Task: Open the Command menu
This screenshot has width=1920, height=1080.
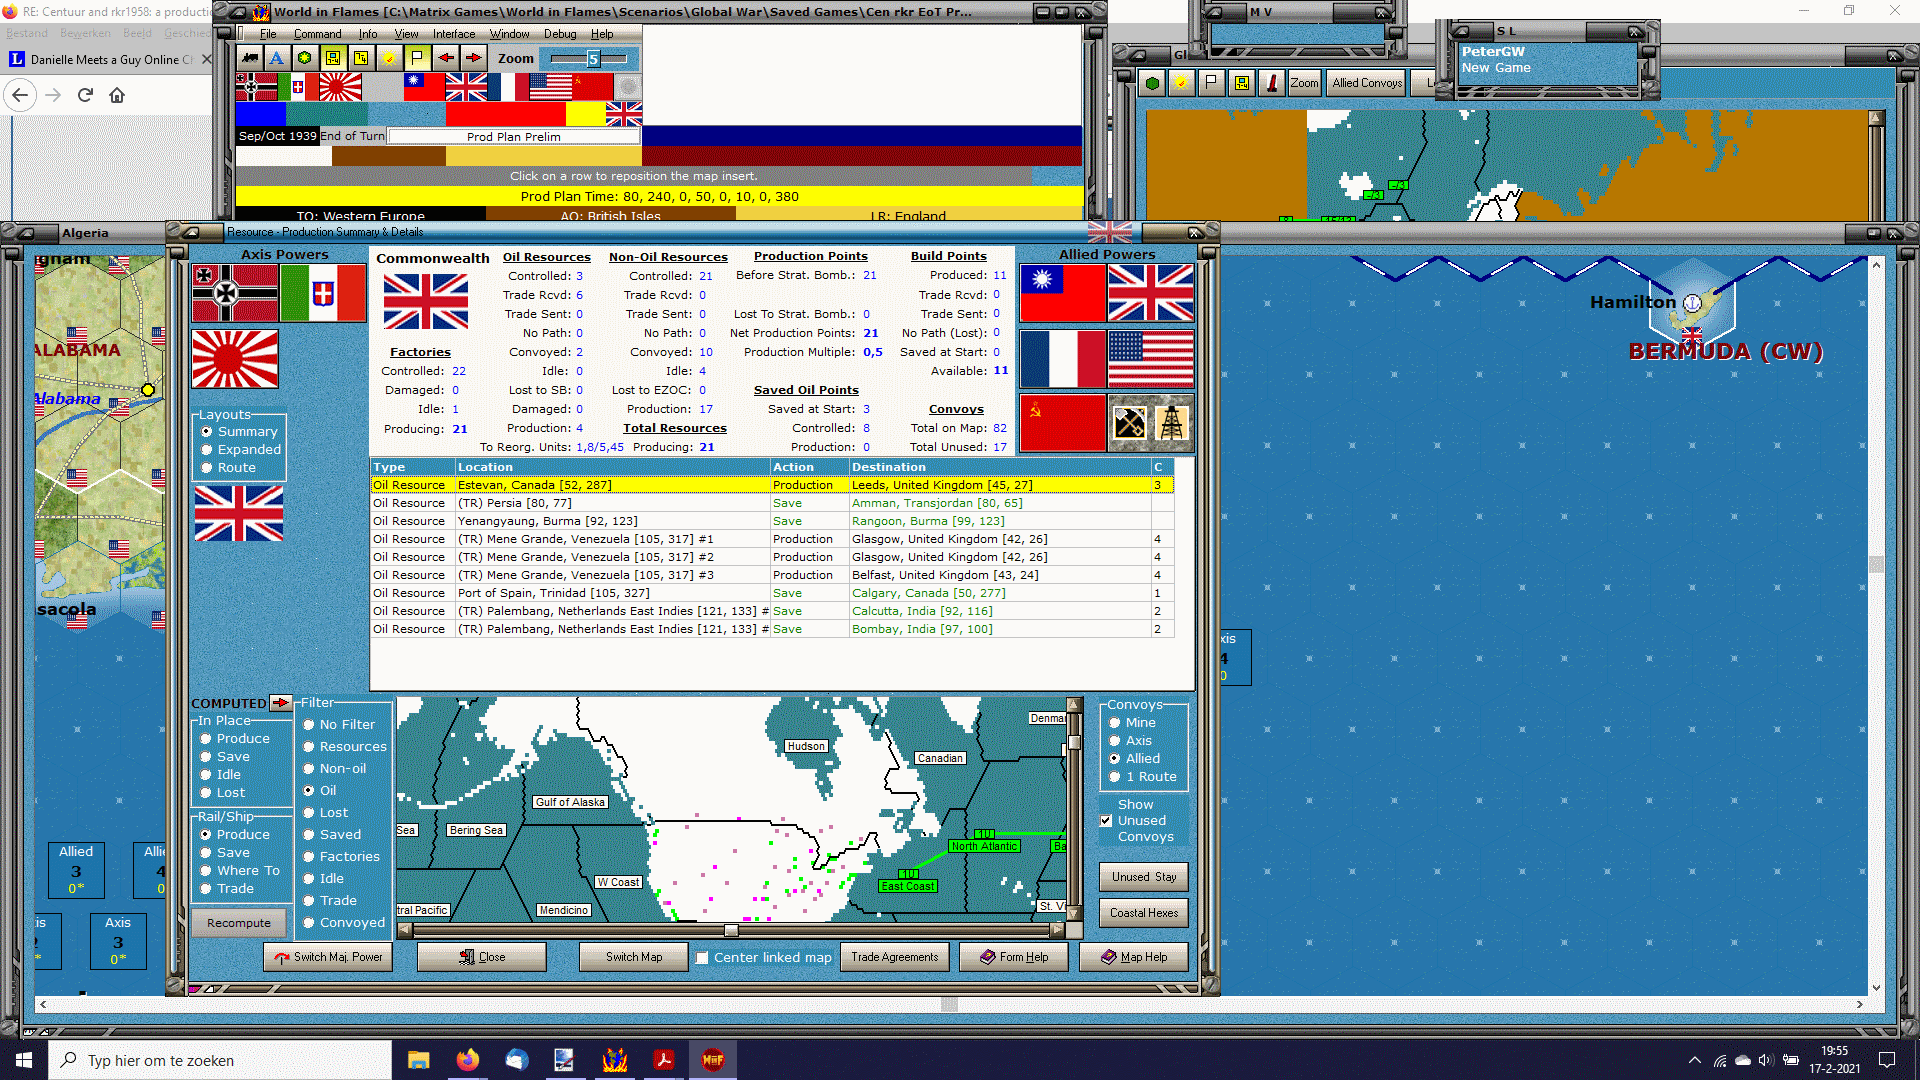Action: point(317,34)
